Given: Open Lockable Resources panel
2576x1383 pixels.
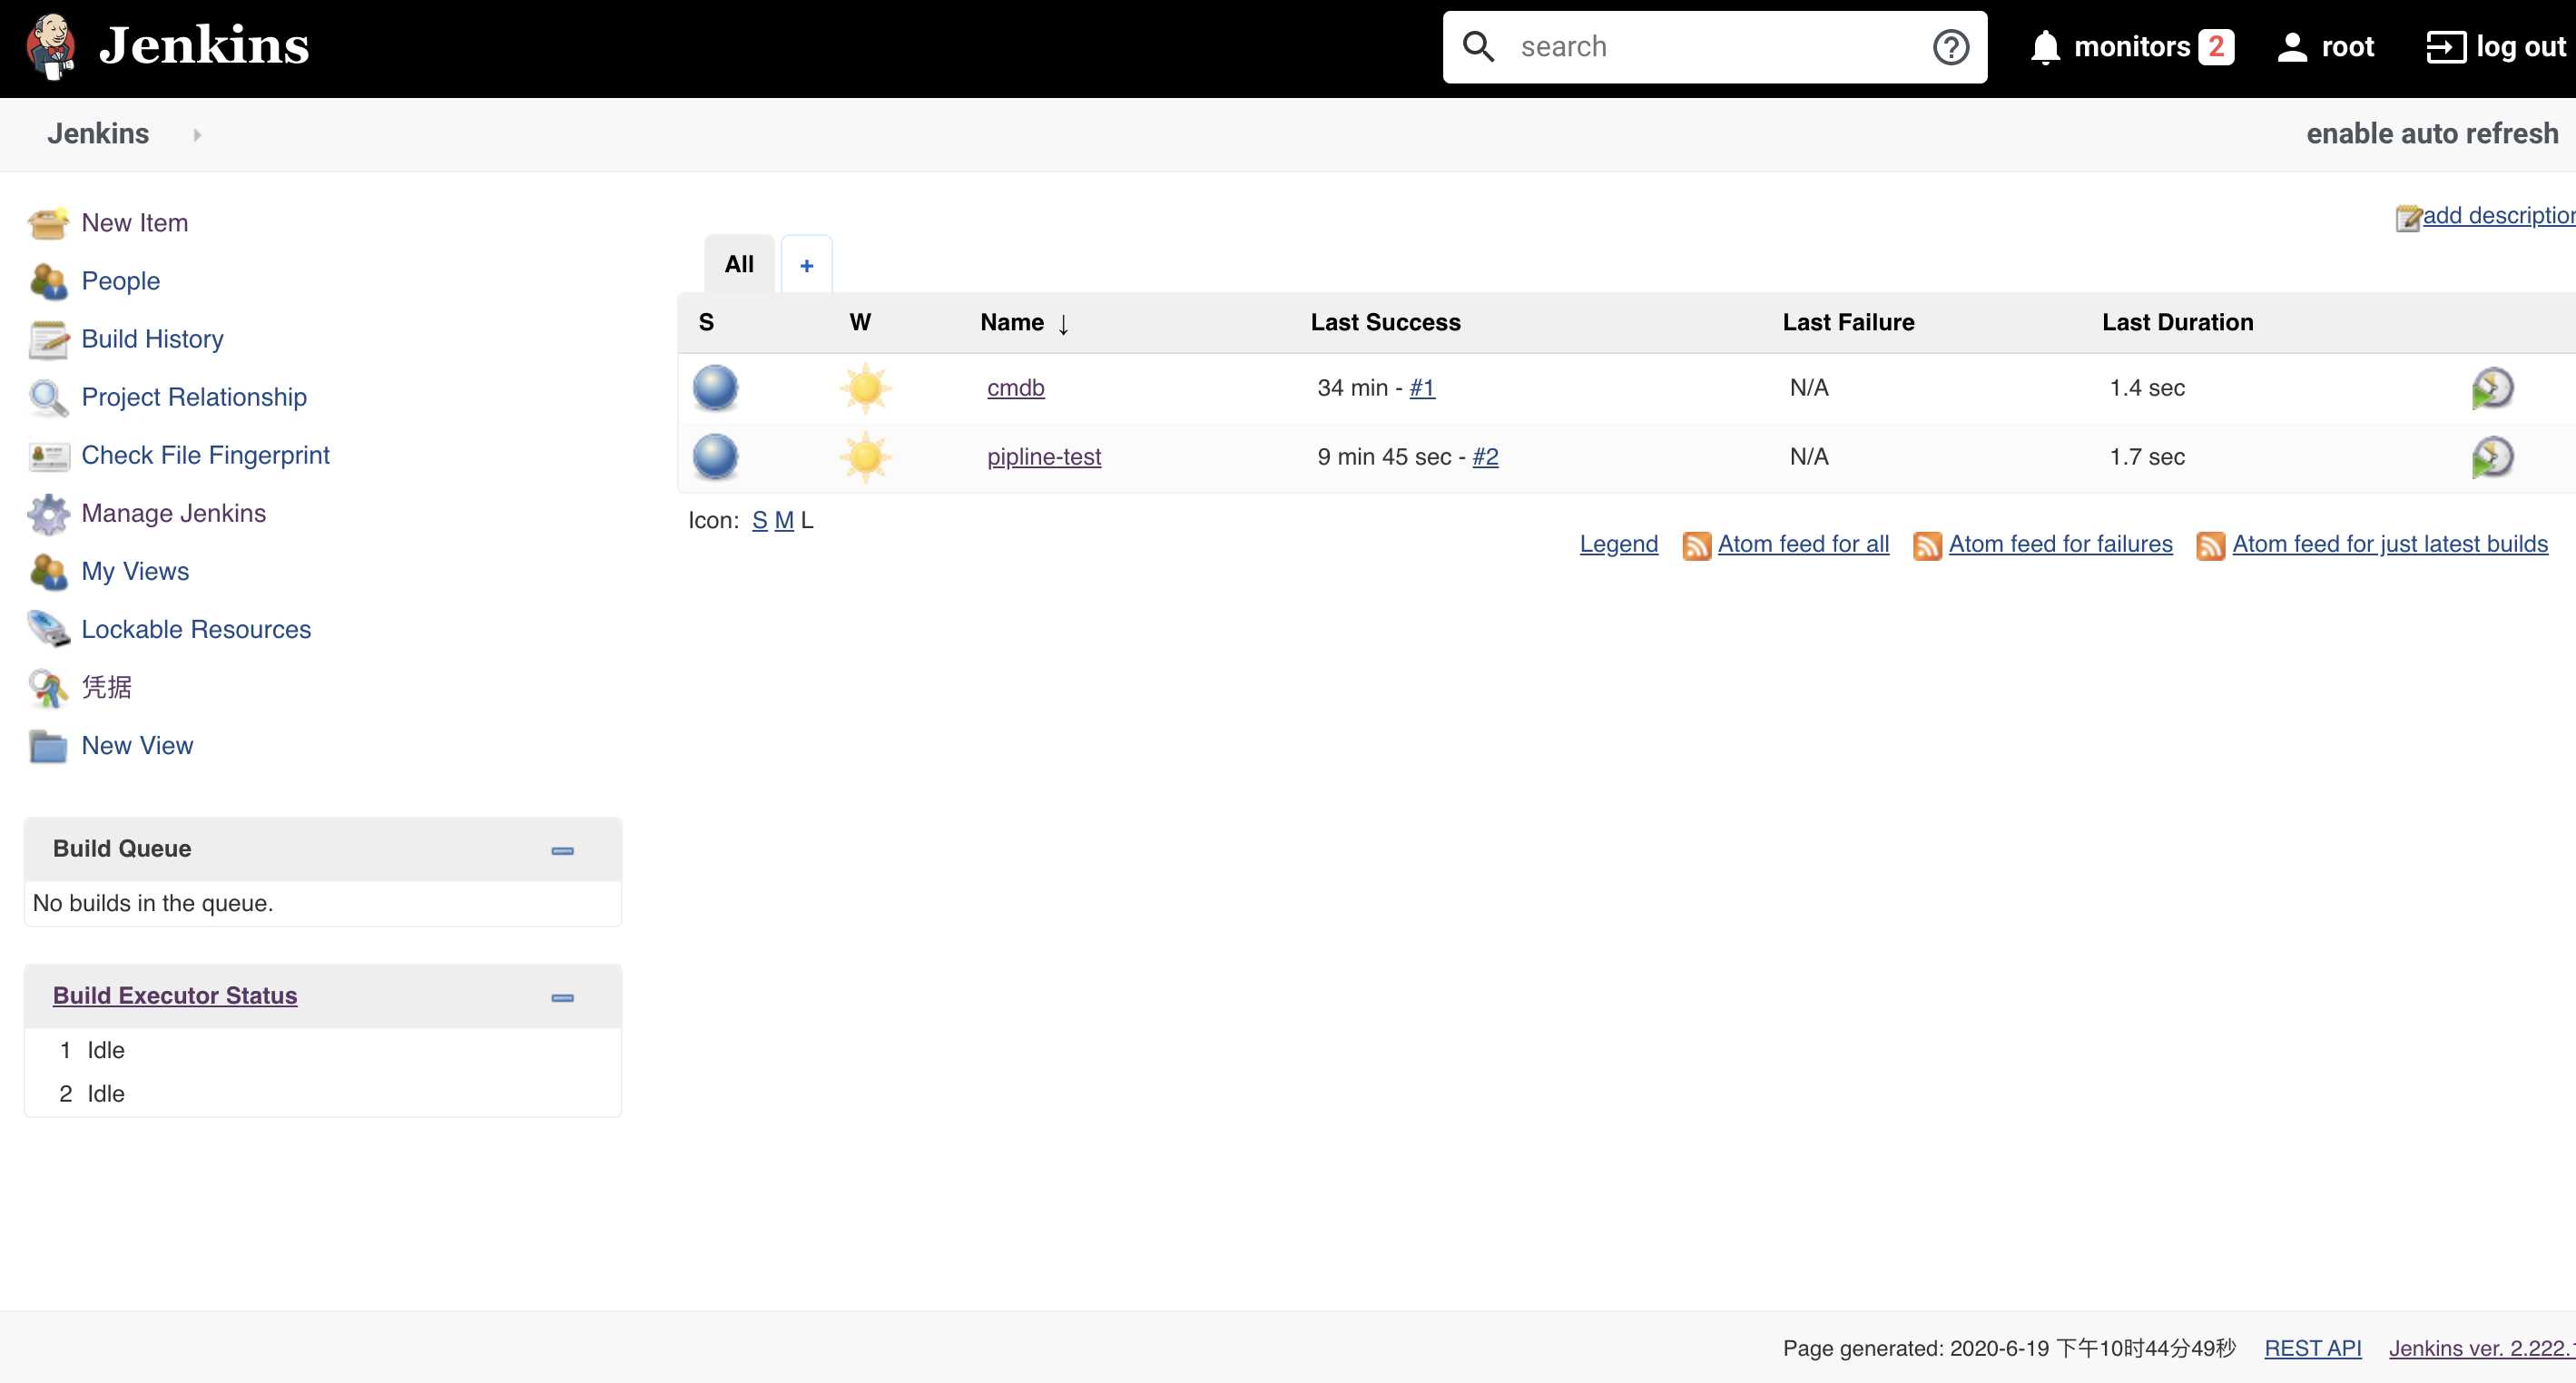Looking at the screenshot, I should [x=196, y=629].
